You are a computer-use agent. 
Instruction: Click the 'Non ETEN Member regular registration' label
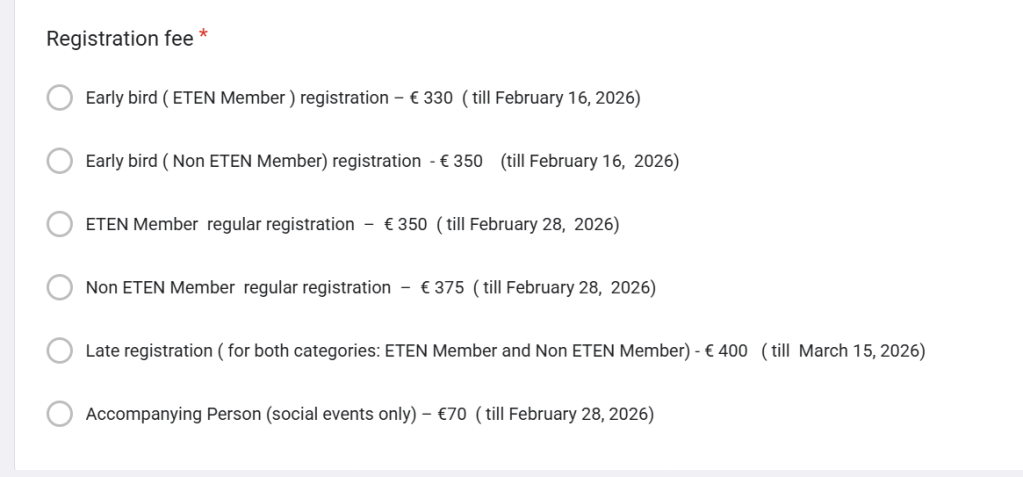[x=238, y=288]
